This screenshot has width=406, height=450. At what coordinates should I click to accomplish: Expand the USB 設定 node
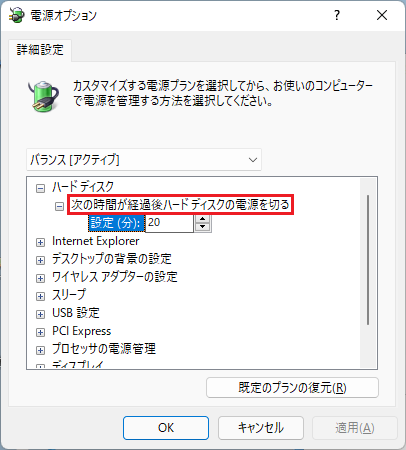40,314
